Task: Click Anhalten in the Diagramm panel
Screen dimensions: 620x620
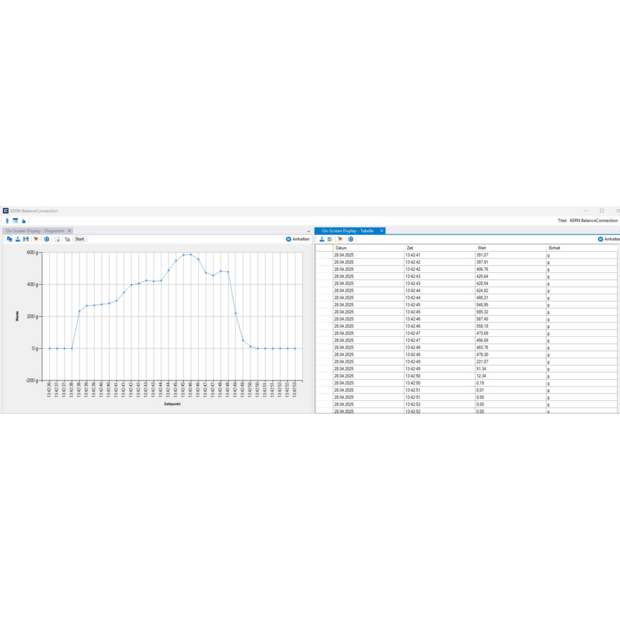Action: (297, 239)
